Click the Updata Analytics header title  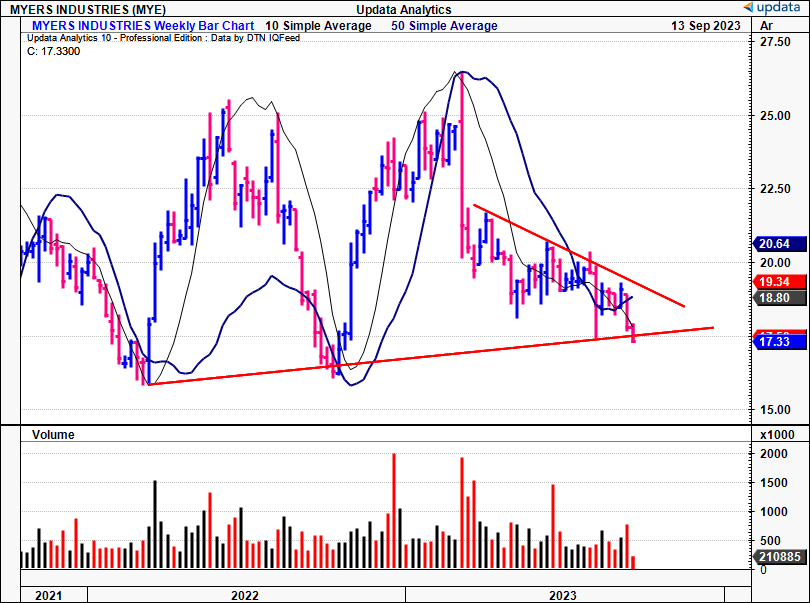coord(403,9)
